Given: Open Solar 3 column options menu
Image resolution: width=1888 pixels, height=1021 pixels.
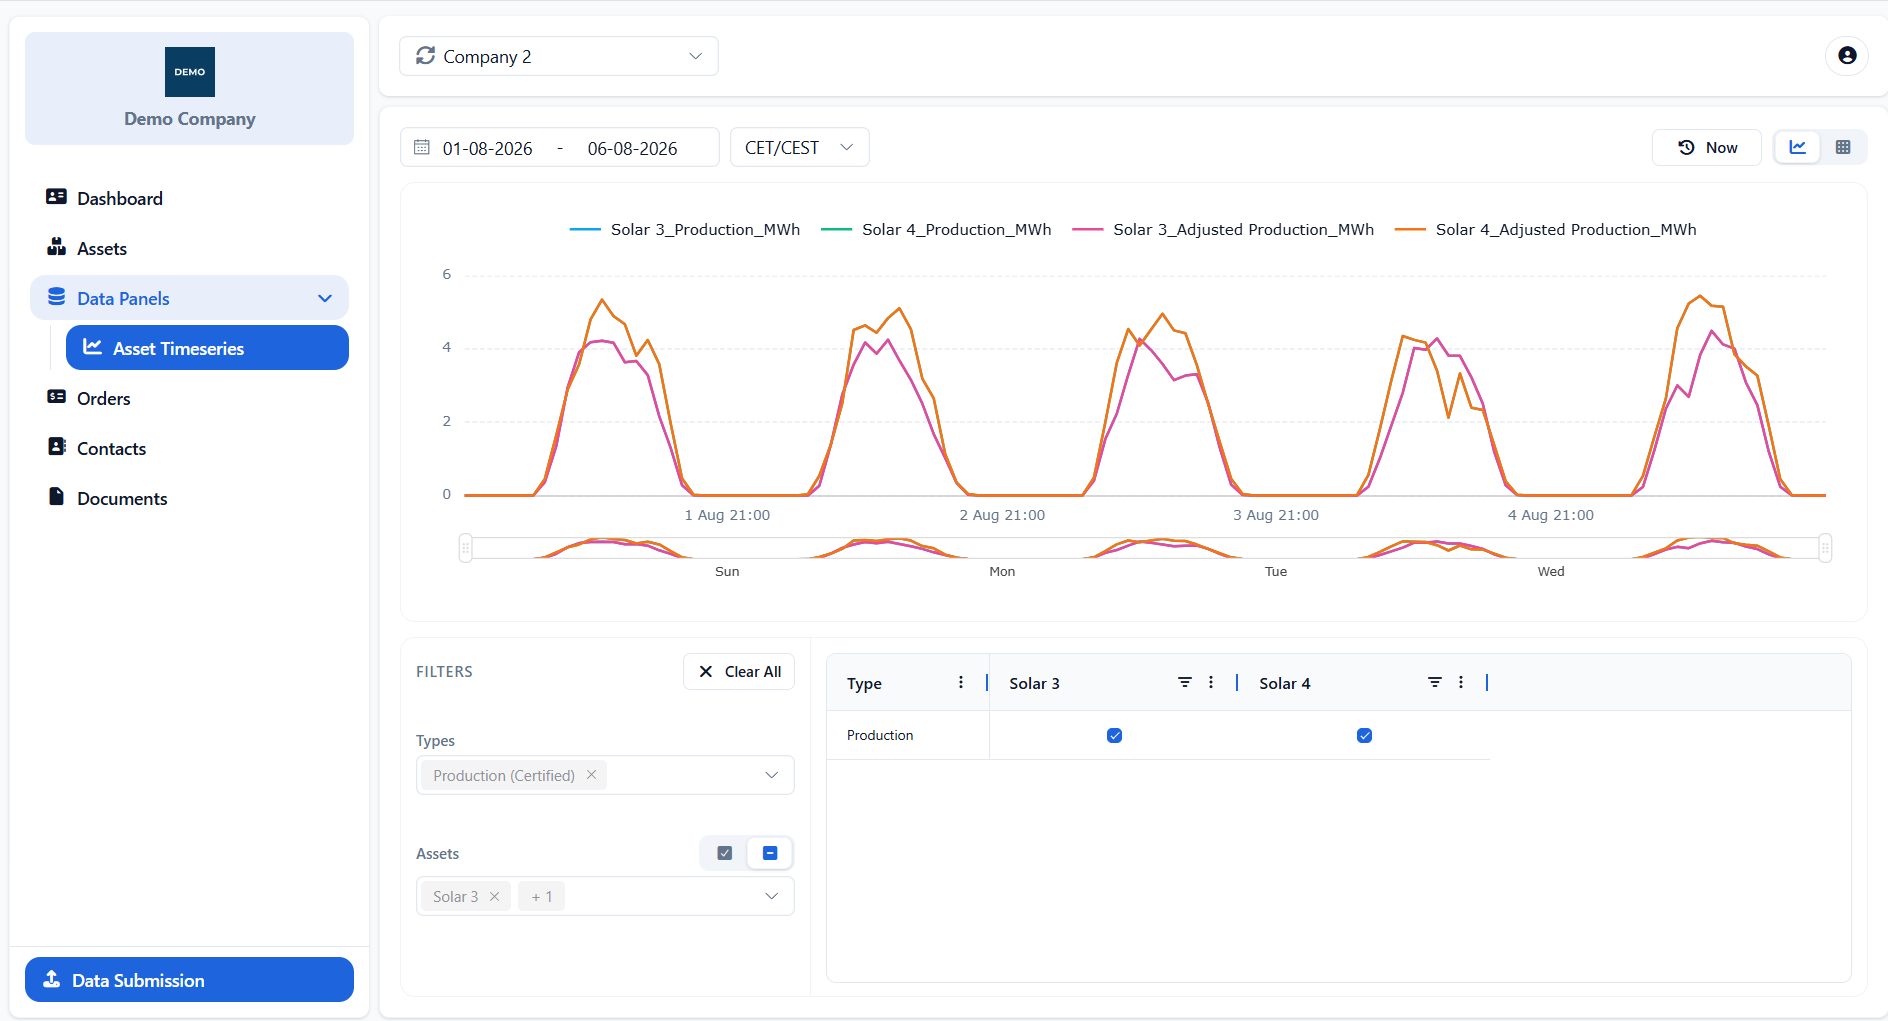Looking at the screenshot, I should (1211, 682).
